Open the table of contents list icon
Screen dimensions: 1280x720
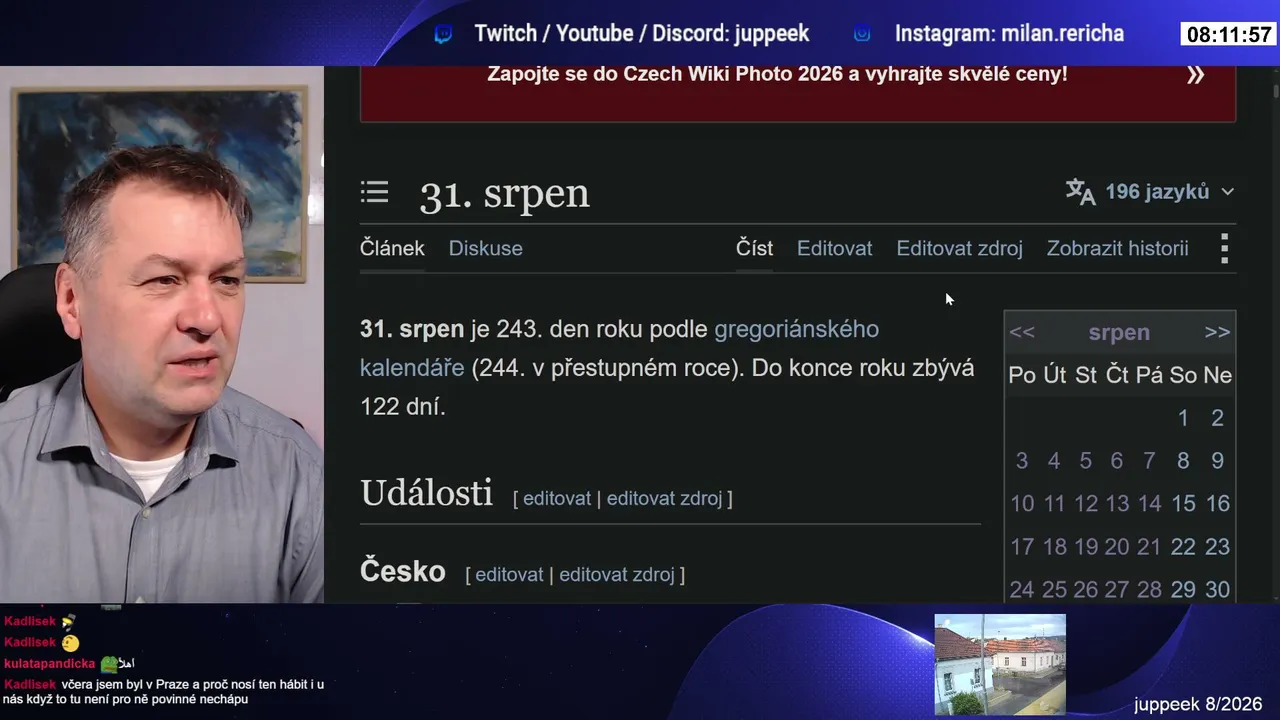[374, 192]
